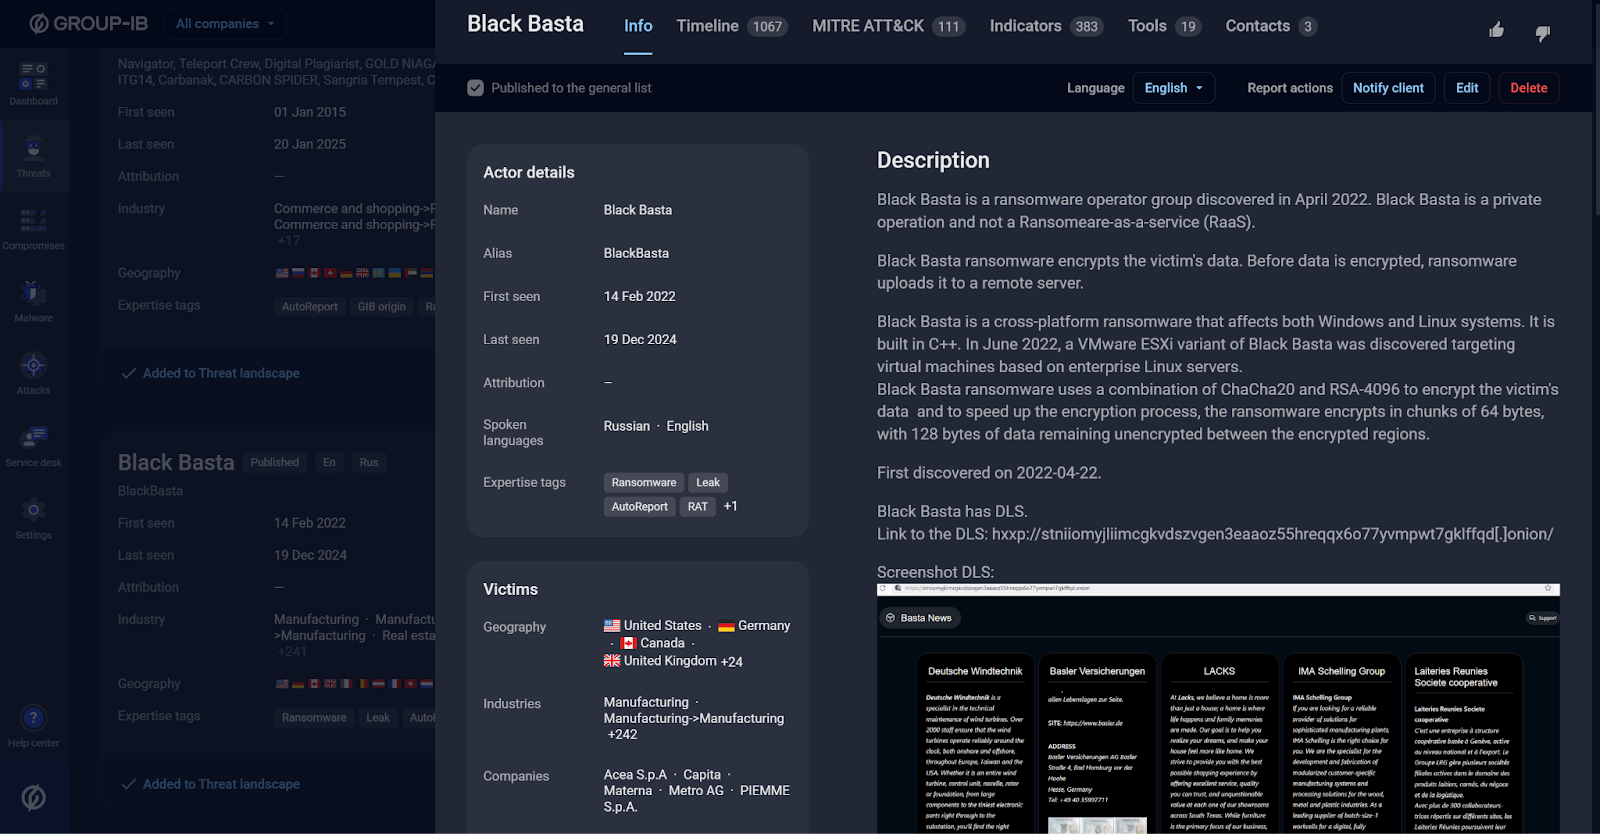The height and width of the screenshot is (834, 1600).
Task: Switch to the Indicators tab
Action: pos(1046,26)
